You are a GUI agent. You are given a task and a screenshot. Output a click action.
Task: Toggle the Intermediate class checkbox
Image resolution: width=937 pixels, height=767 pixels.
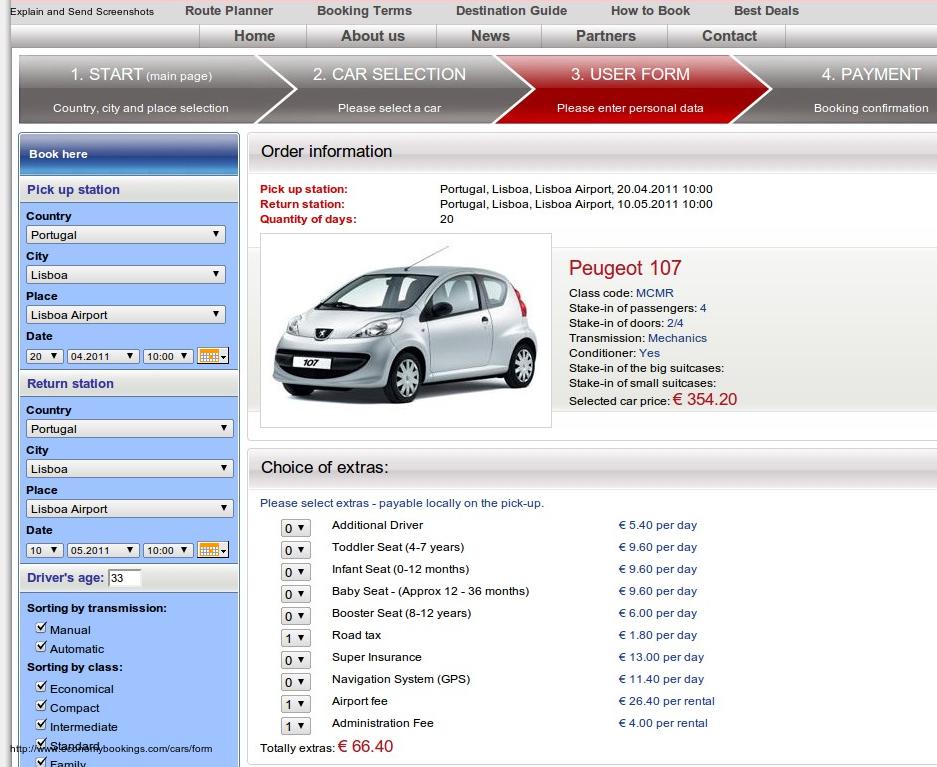(41, 725)
